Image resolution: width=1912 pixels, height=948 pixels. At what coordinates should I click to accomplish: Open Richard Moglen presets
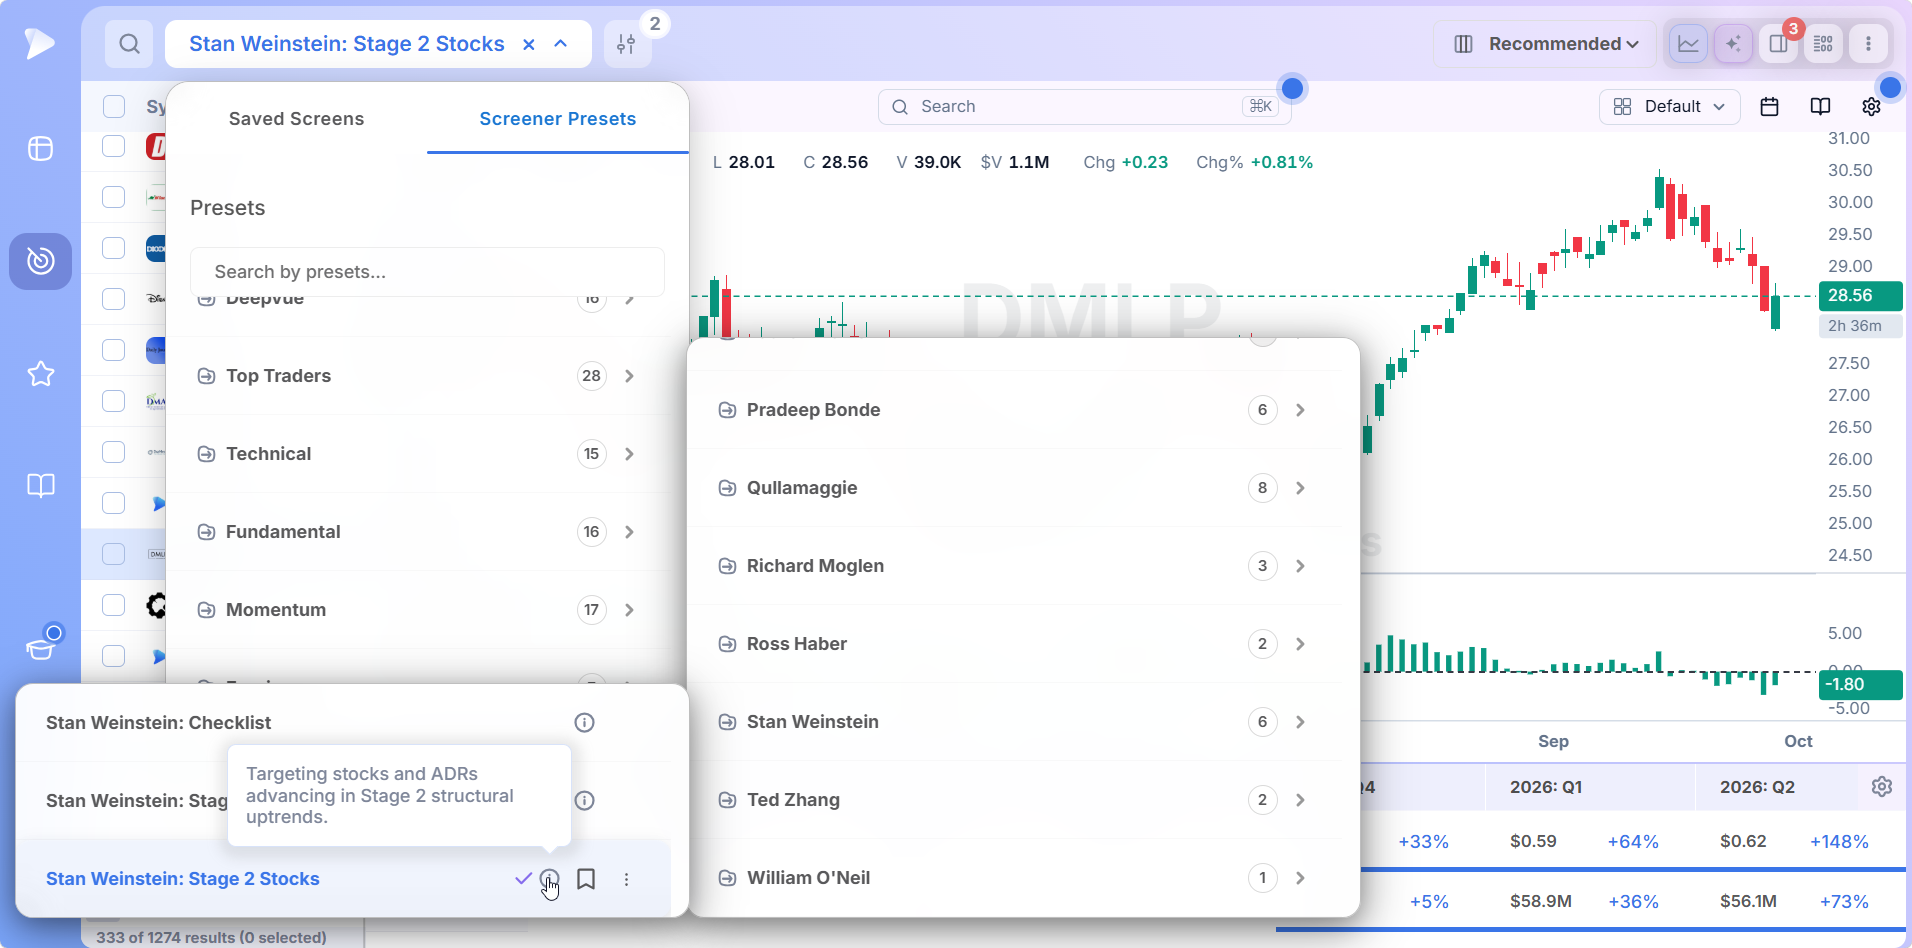pos(1017,566)
